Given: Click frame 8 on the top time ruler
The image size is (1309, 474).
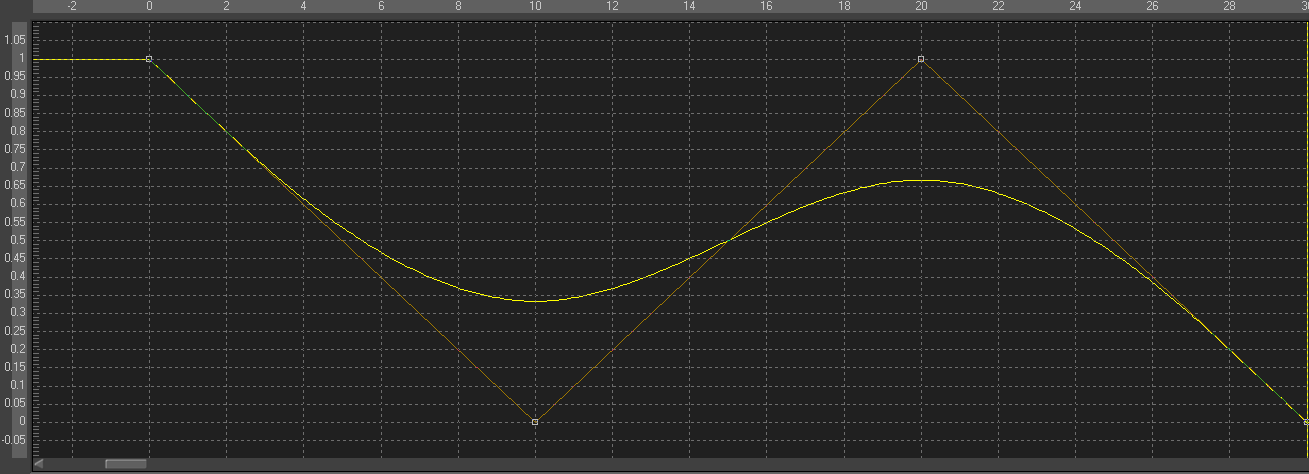Looking at the screenshot, I should 458,6.
